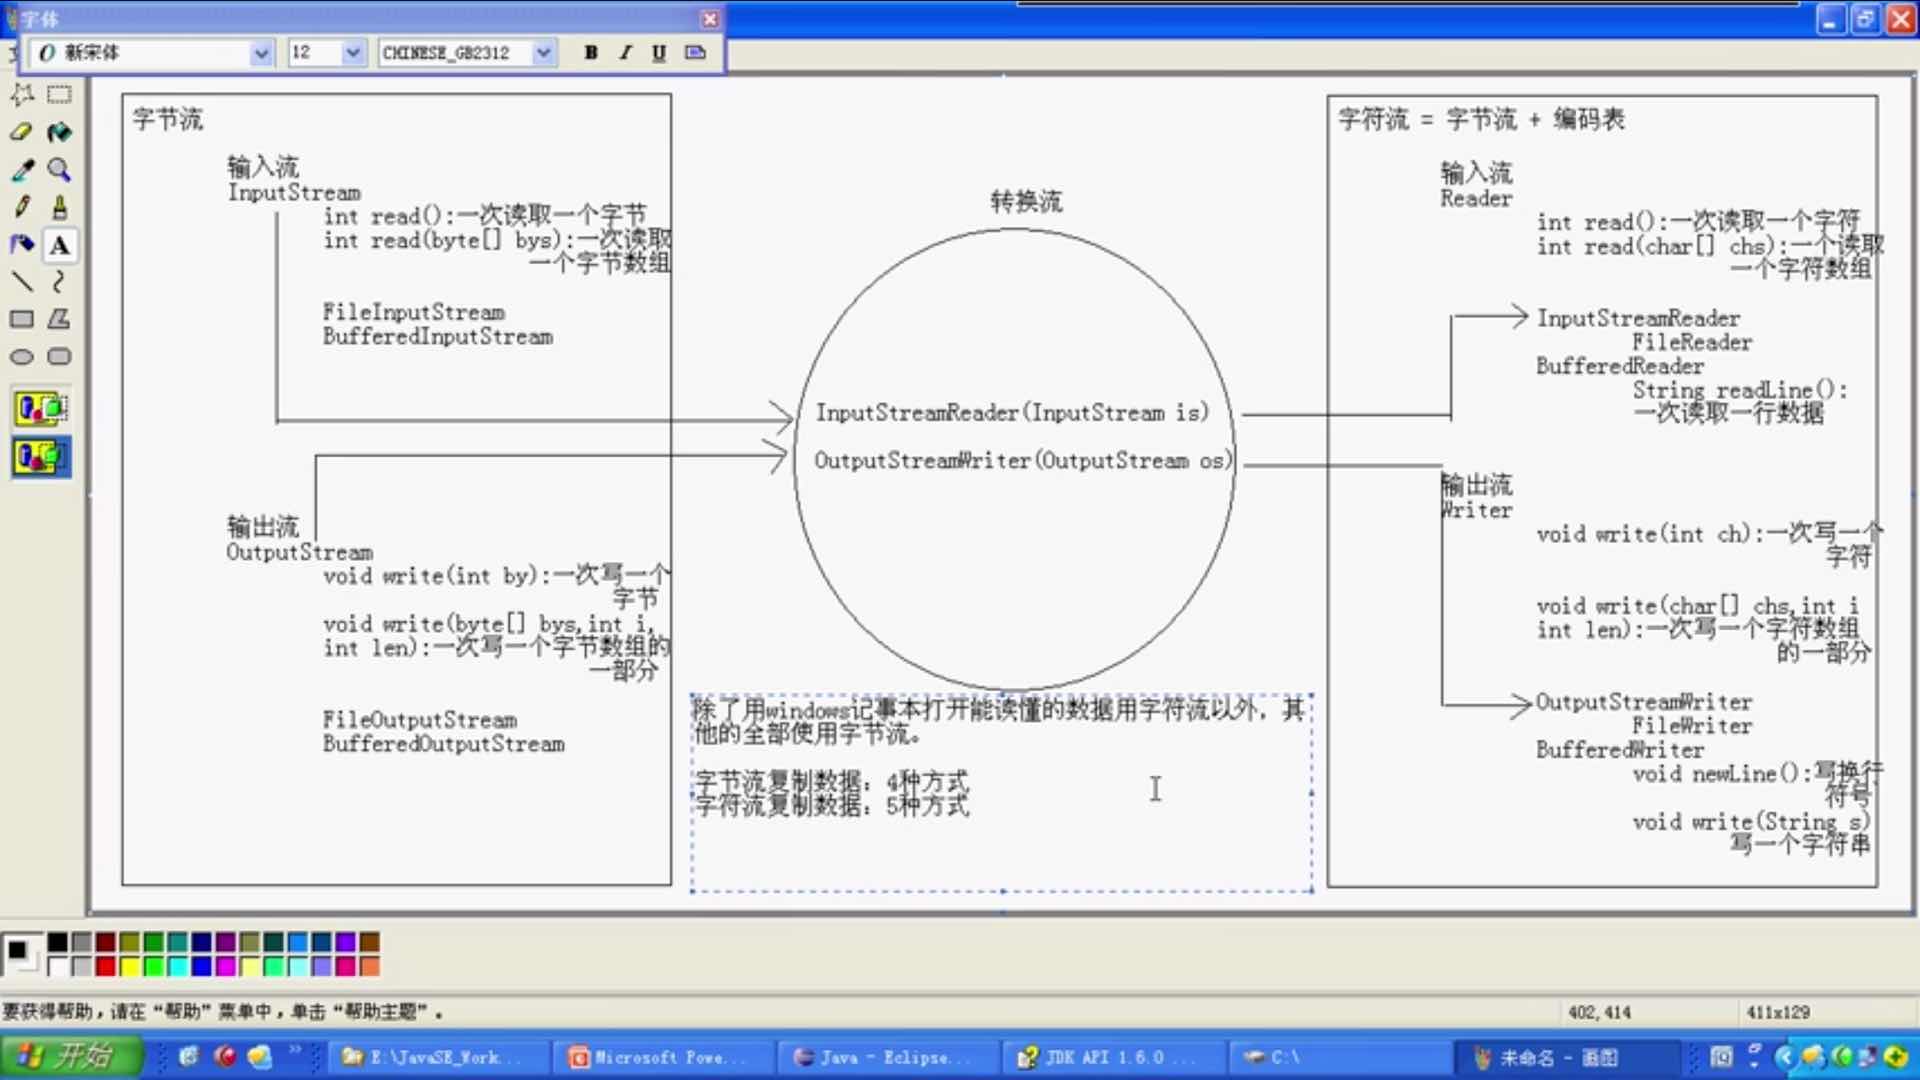The width and height of the screenshot is (1920, 1080).
Task: Enable underline formatting
Action: tap(657, 53)
